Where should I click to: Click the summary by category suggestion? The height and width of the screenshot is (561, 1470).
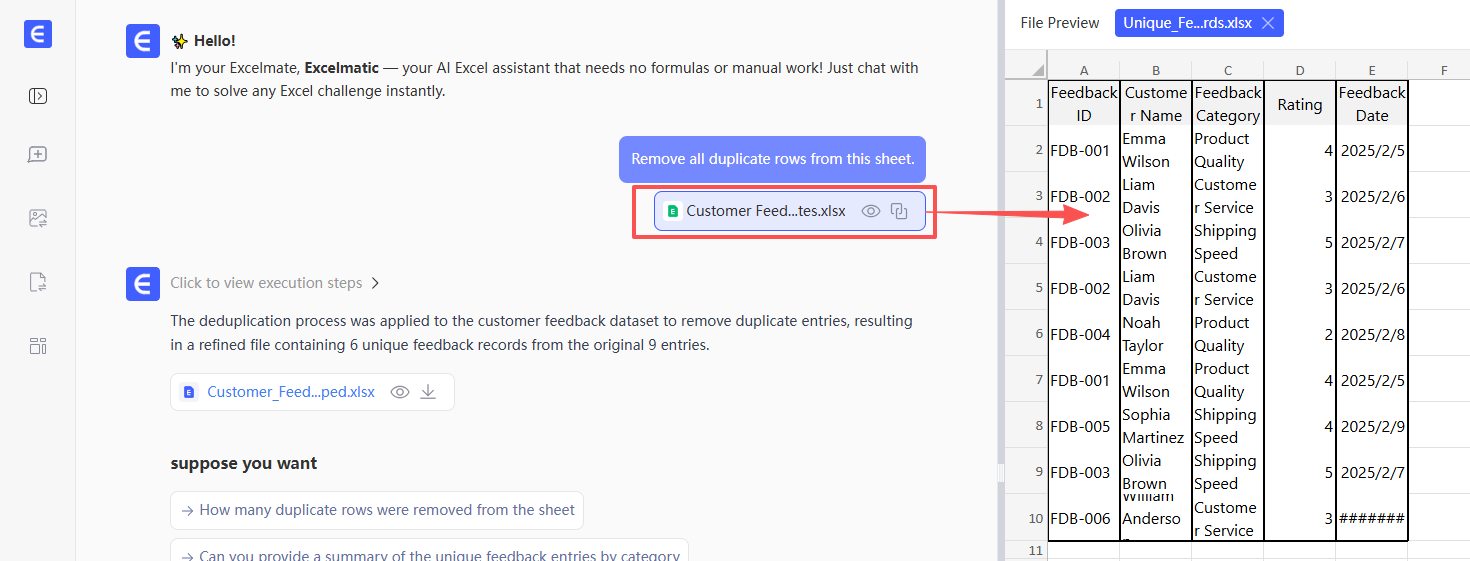tap(429, 555)
